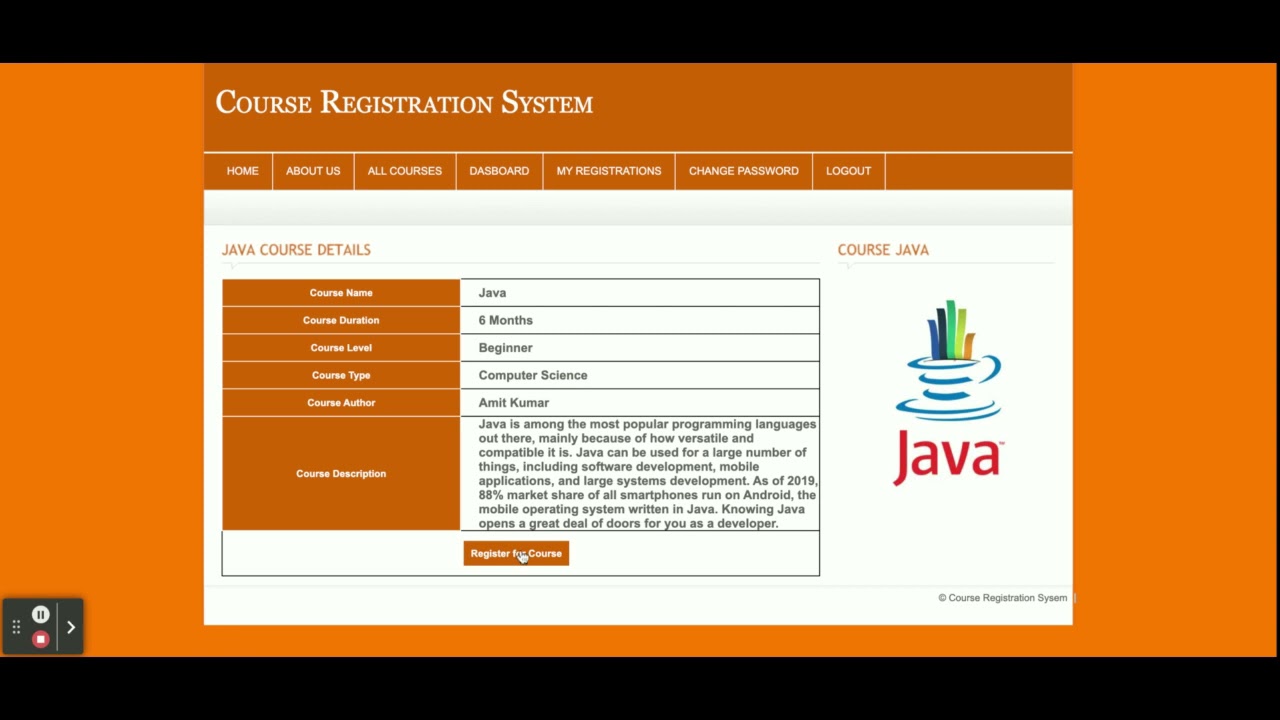
Task: Click the course name value Java
Action: click(x=492, y=293)
